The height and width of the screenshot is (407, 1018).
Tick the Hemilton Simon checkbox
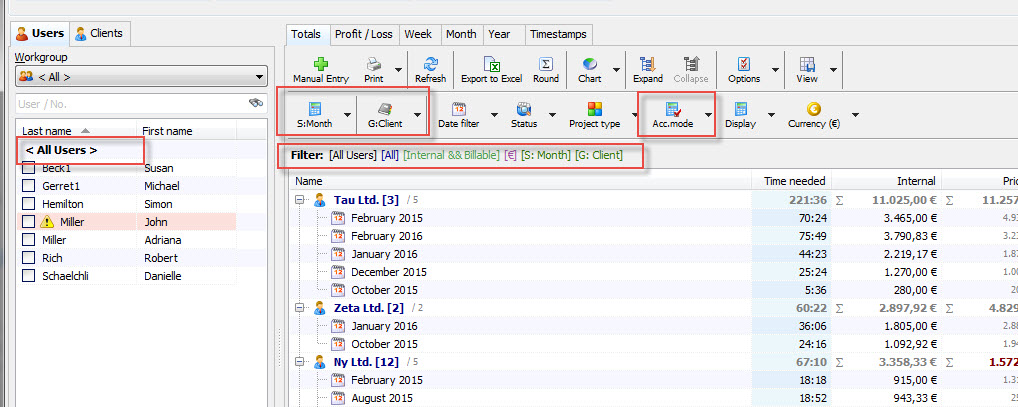[x=29, y=204]
